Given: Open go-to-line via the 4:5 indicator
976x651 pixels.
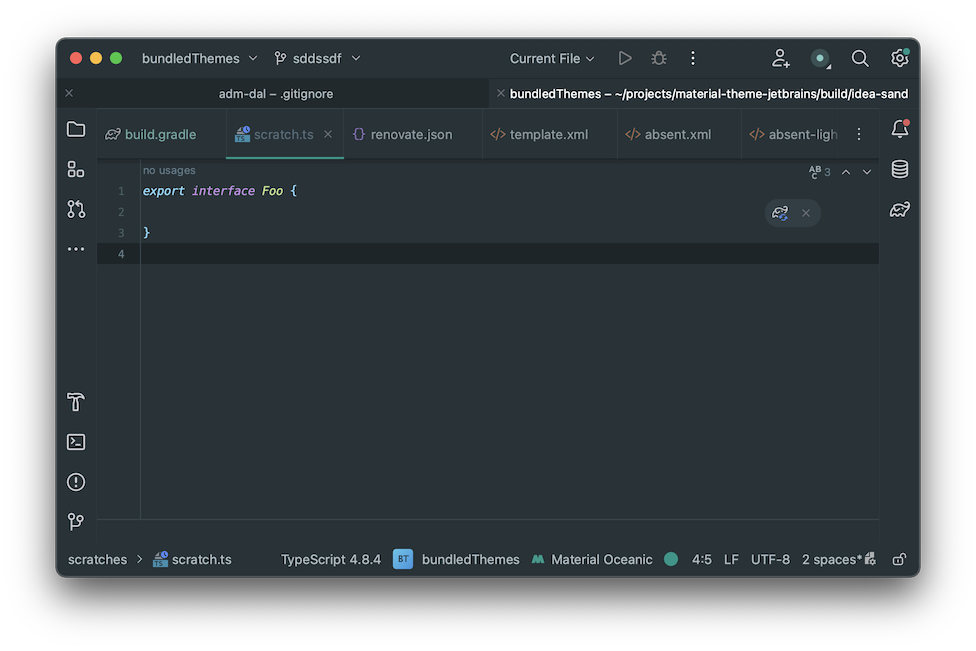Looking at the screenshot, I should point(701,559).
